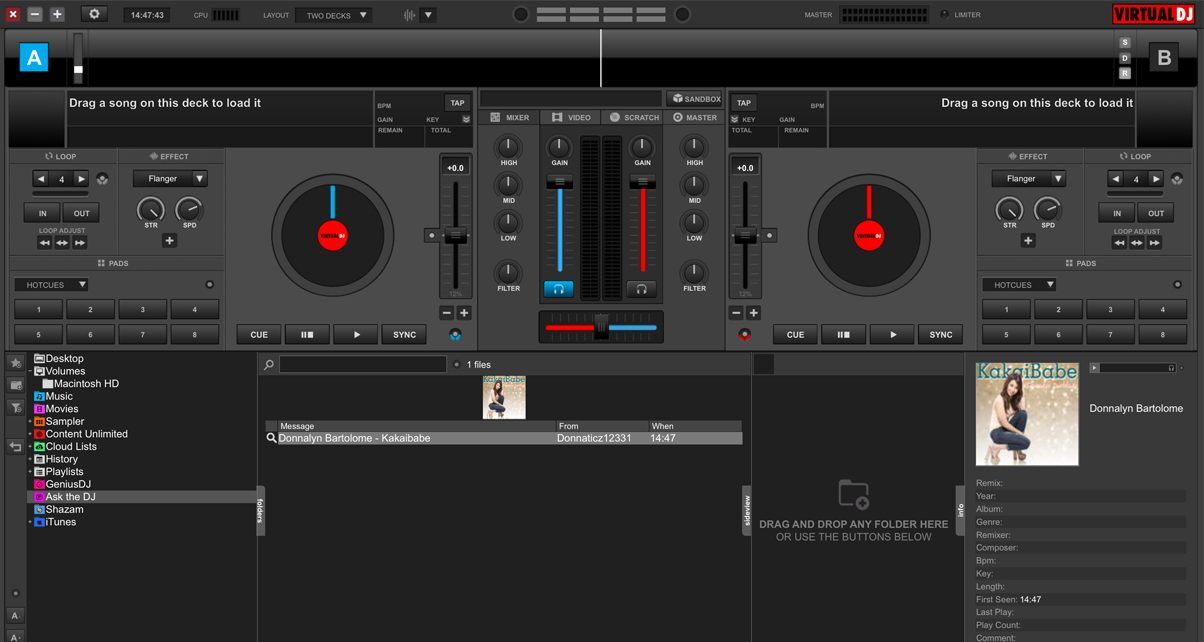Tap the left deck TAP button
The width and height of the screenshot is (1204, 642).
457,102
